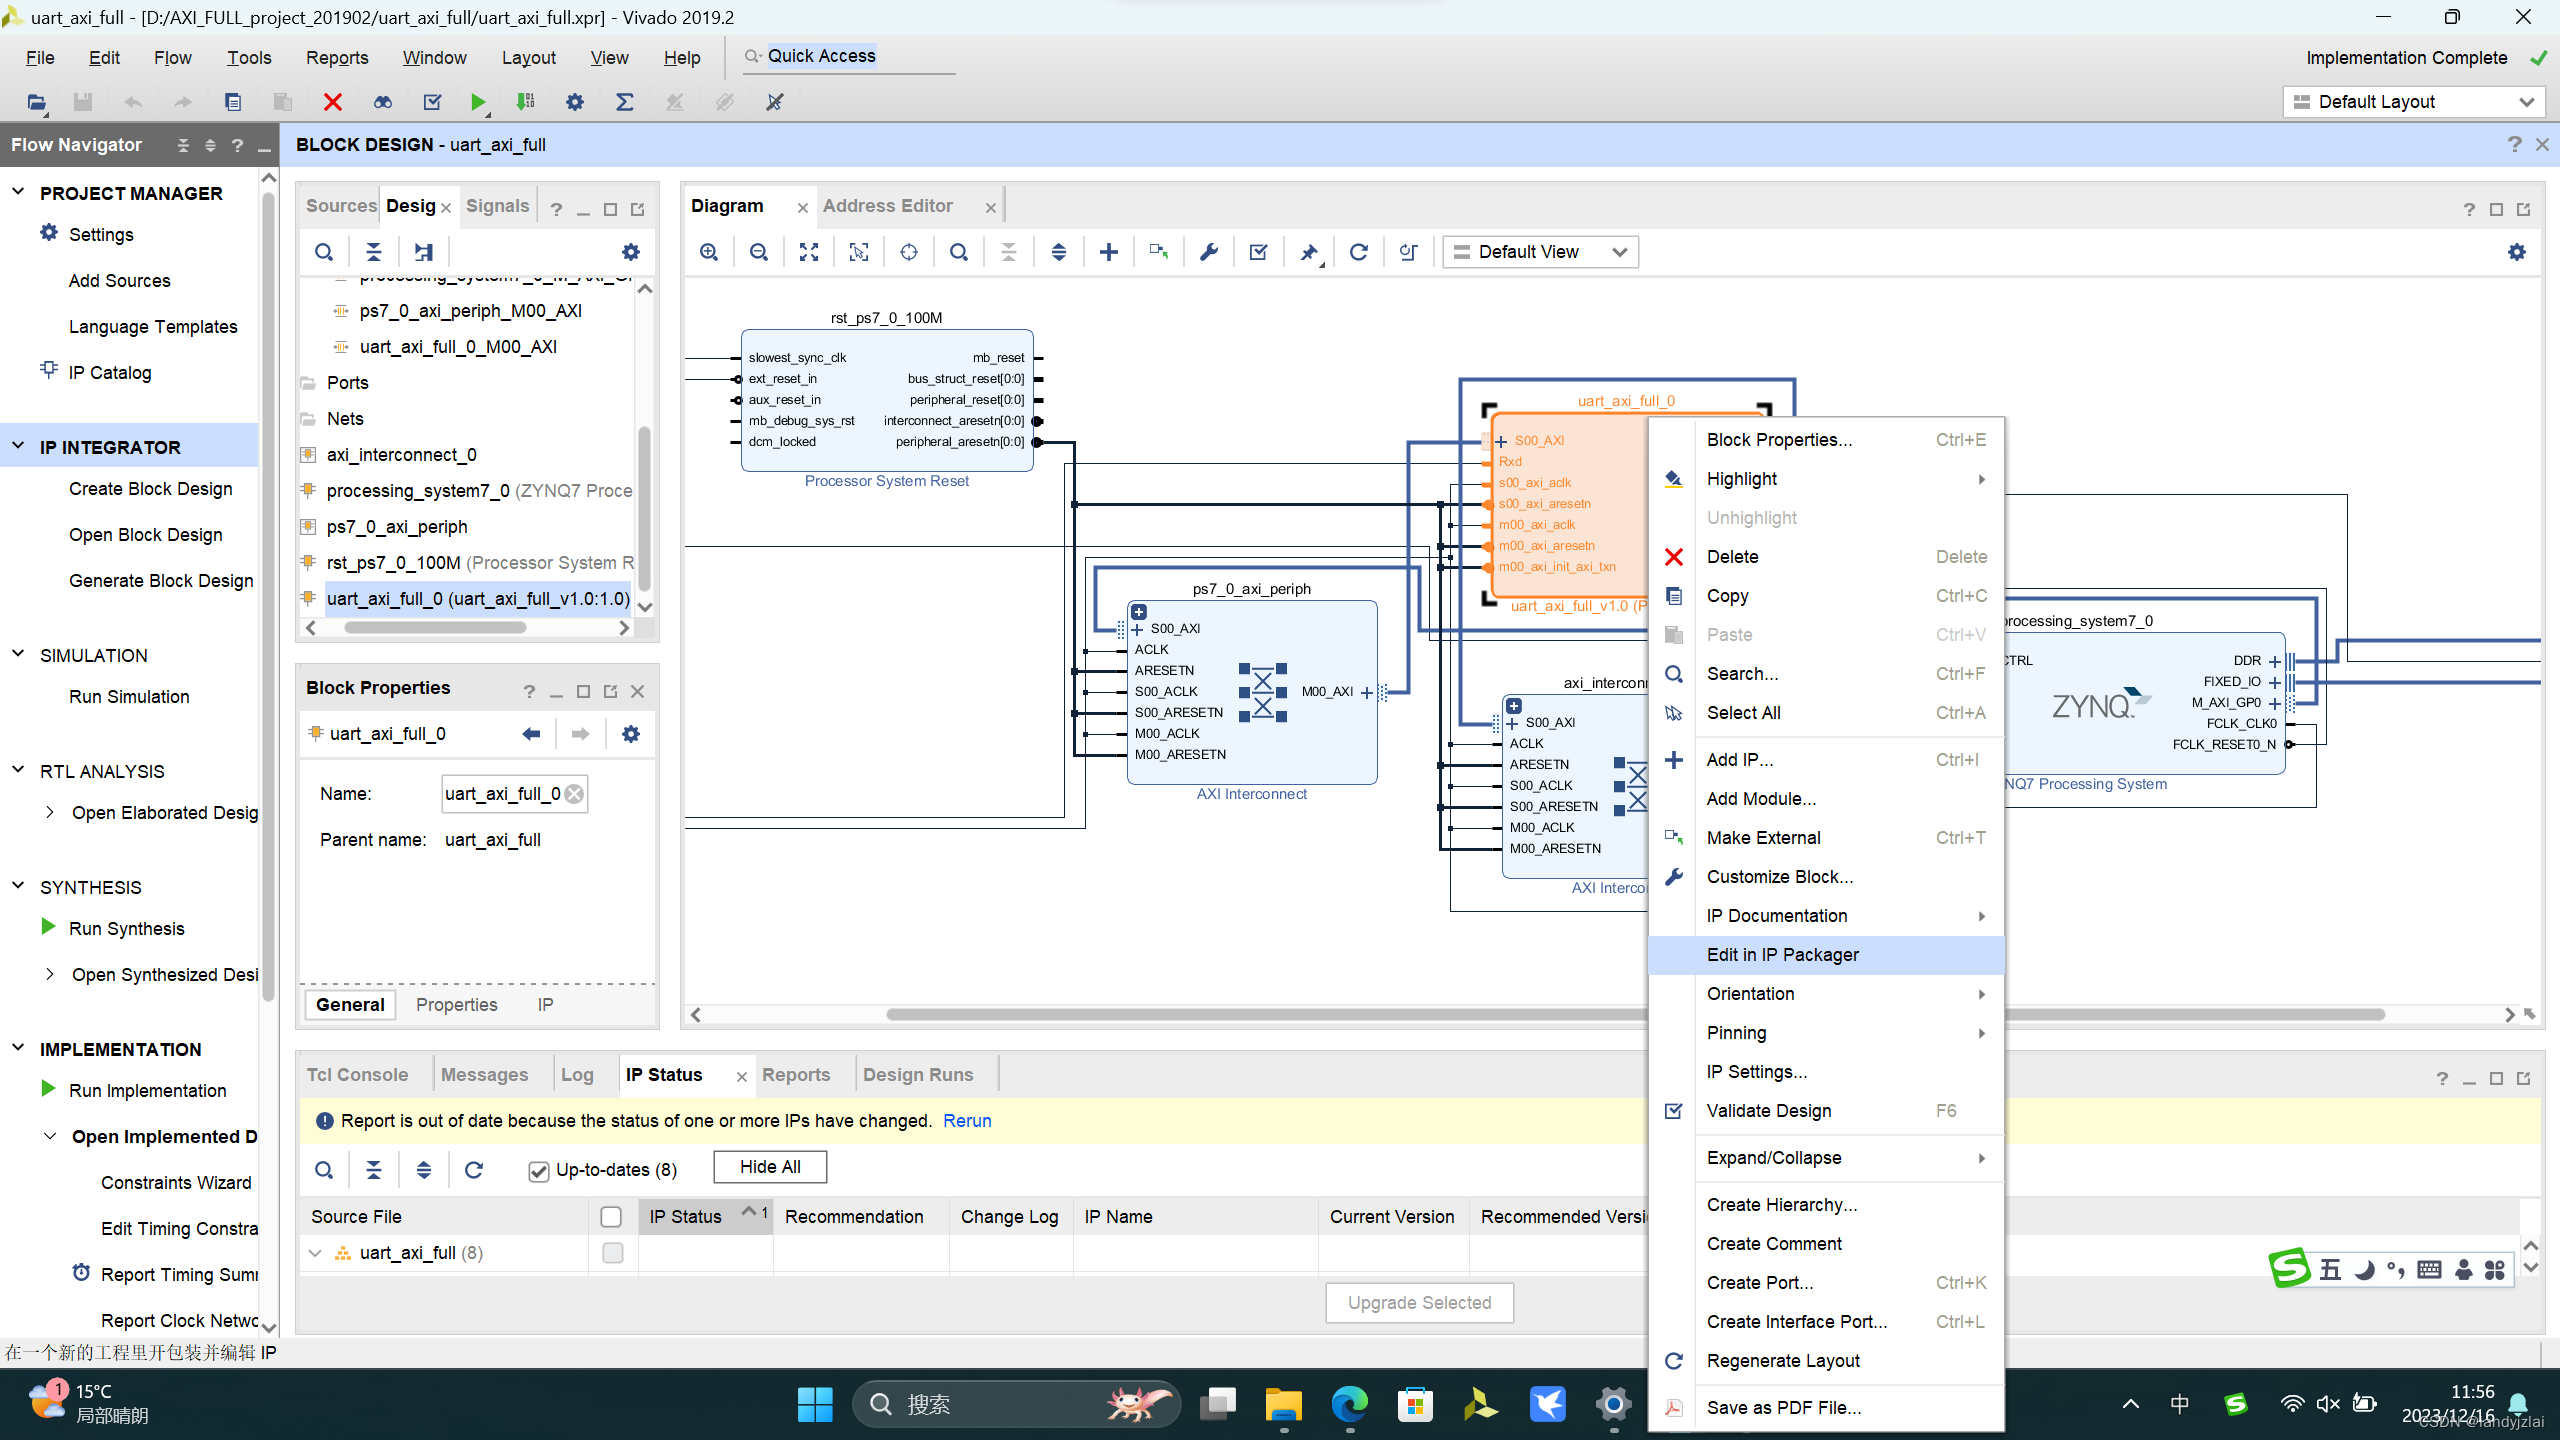Viewport: 2560px width, 1440px height.
Task: Click the Upgrade Selected button
Action: click(x=1421, y=1303)
